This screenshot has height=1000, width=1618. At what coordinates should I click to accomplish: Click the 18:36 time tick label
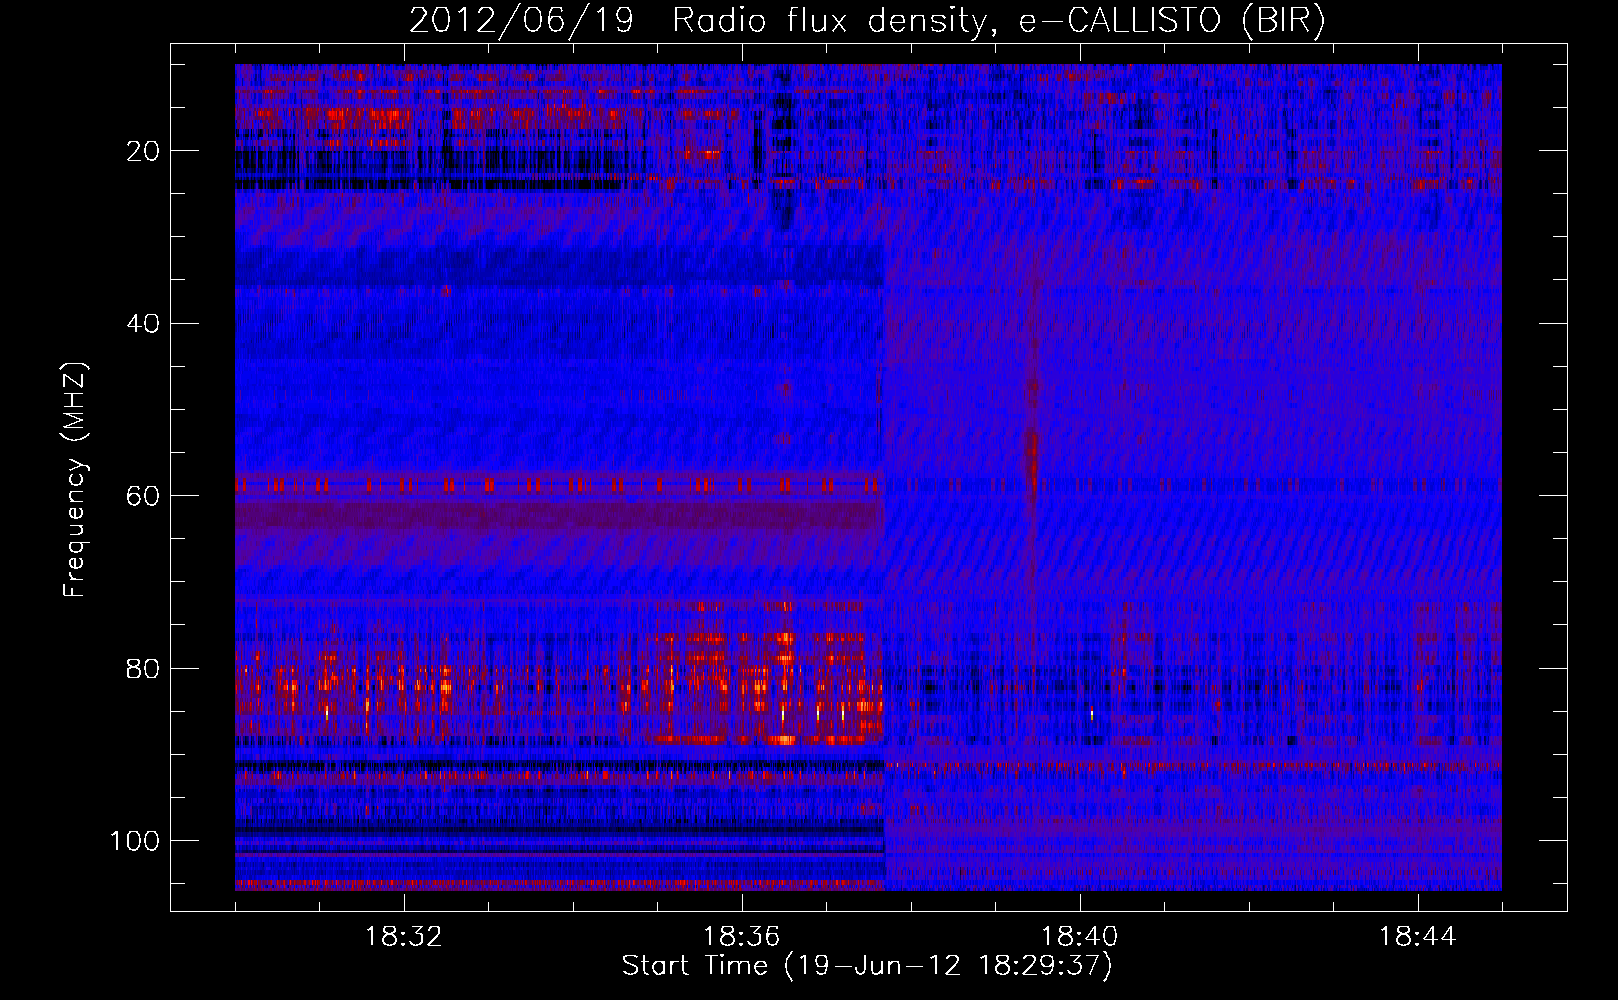(x=742, y=937)
